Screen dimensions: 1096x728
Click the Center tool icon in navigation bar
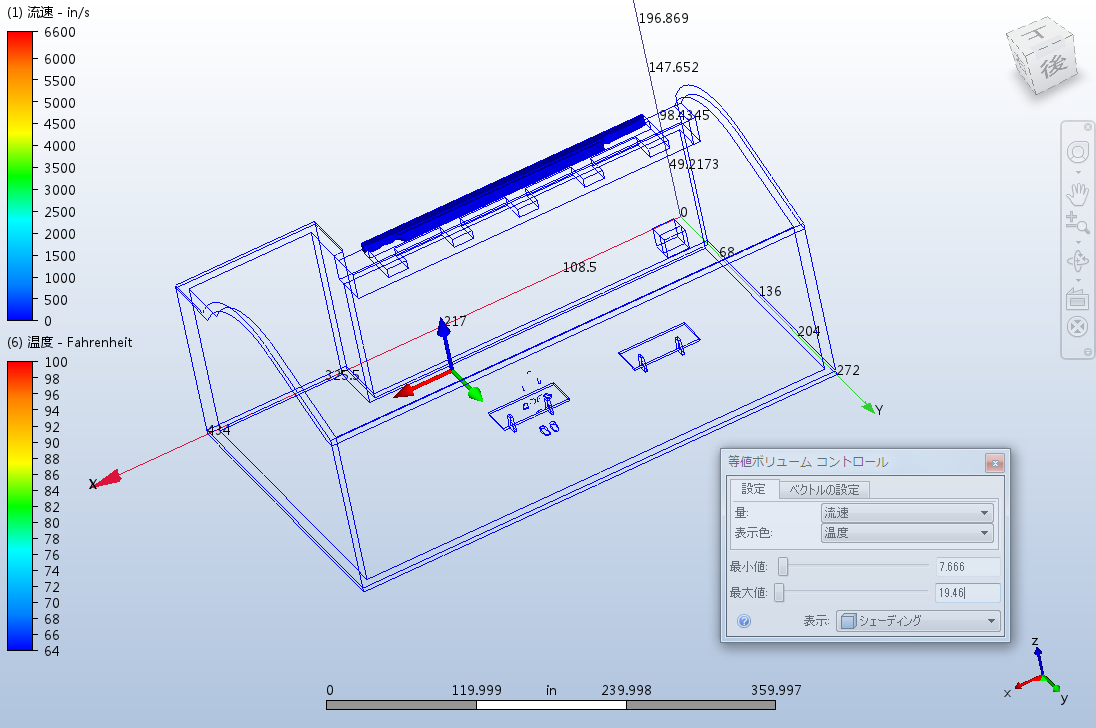click(x=1077, y=326)
